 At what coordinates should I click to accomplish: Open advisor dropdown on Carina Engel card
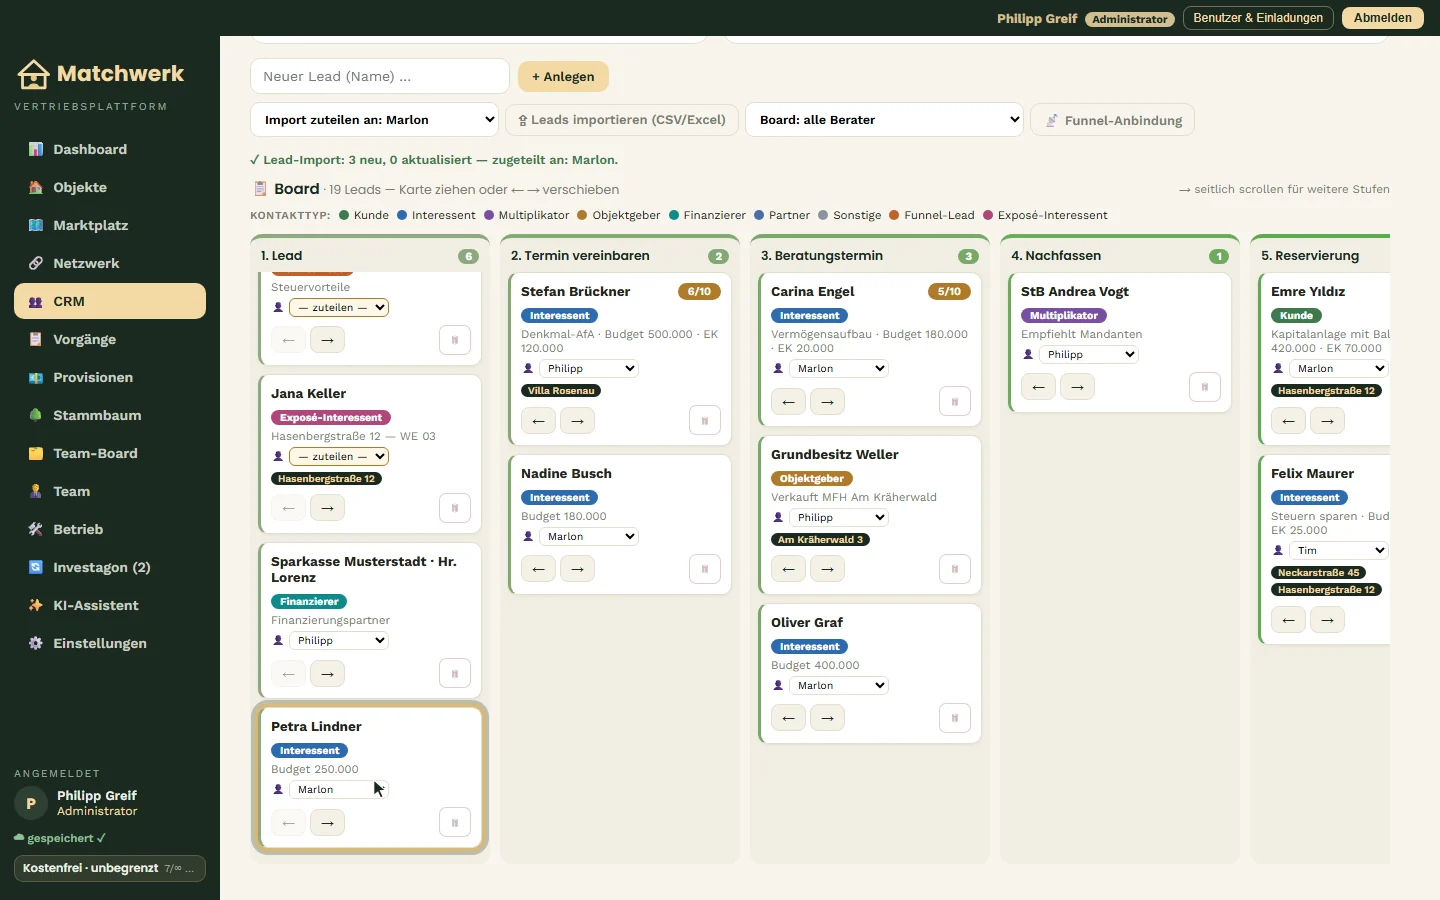(839, 369)
